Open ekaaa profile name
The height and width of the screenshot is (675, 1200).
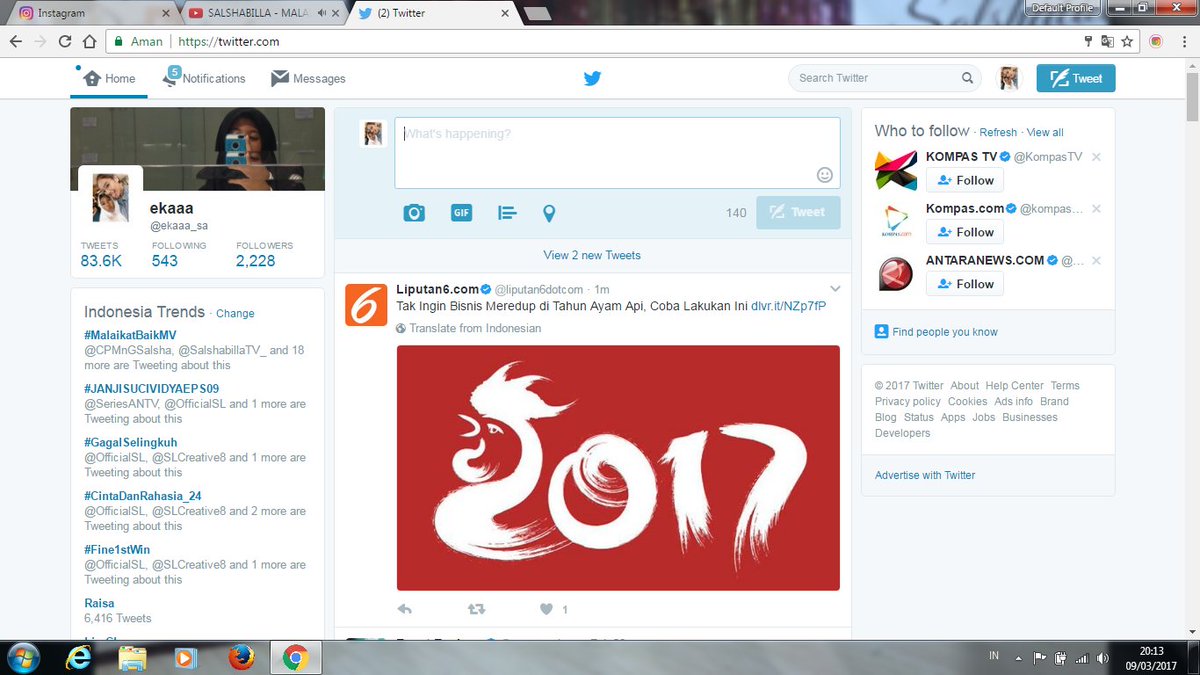pos(171,209)
